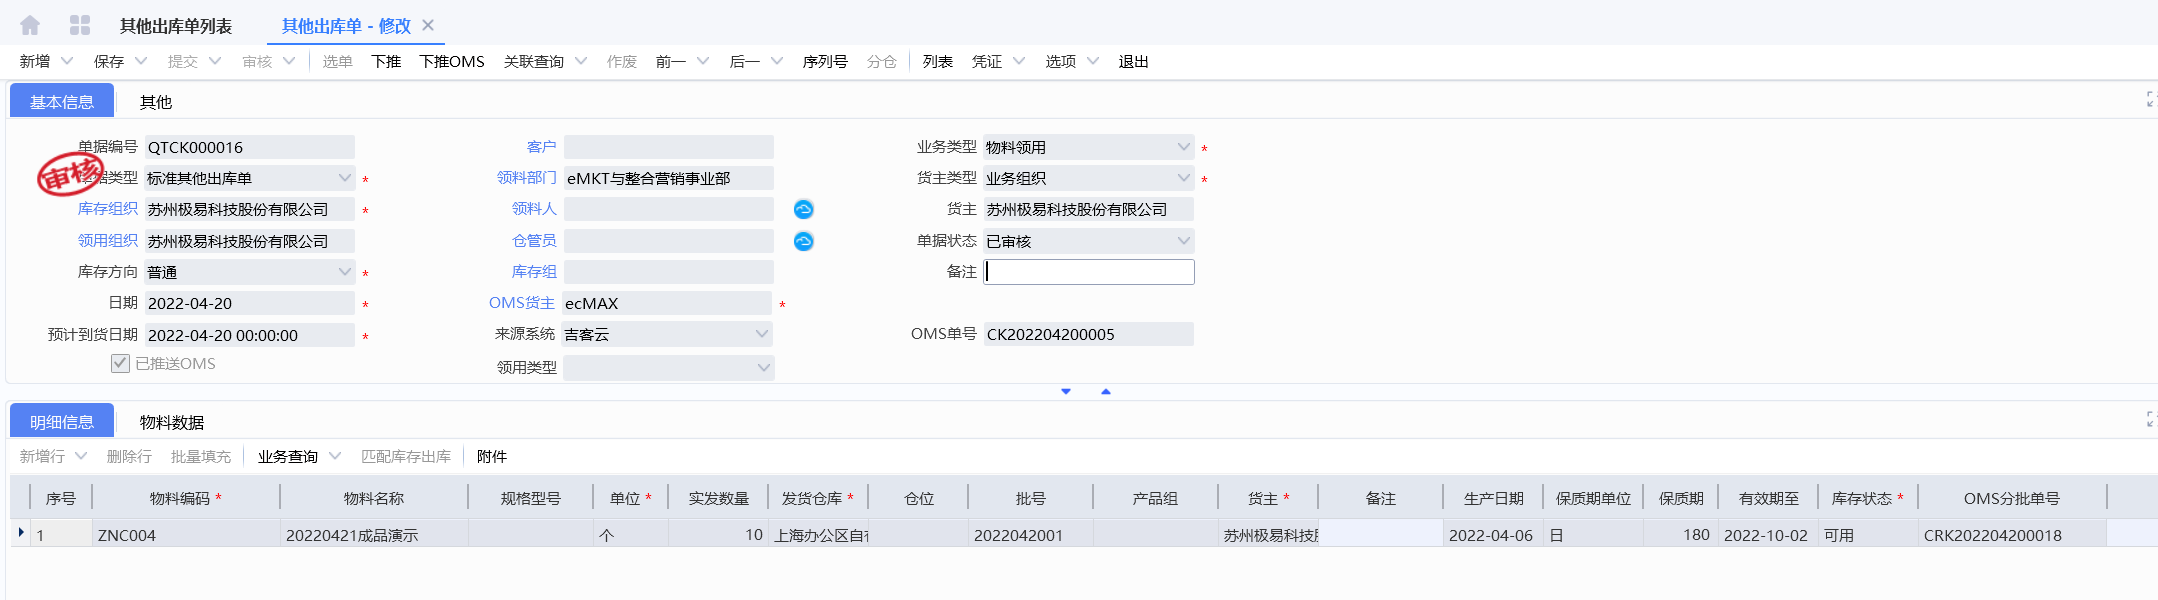Click the lookup icon beside 领料人
The height and width of the screenshot is (600, 2158).
803,209
